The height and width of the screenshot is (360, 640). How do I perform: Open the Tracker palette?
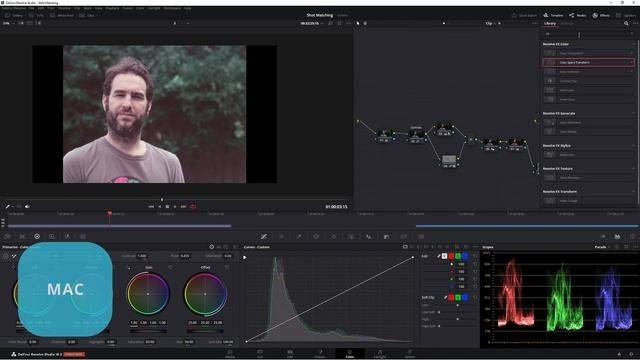(x=333, y=236)
